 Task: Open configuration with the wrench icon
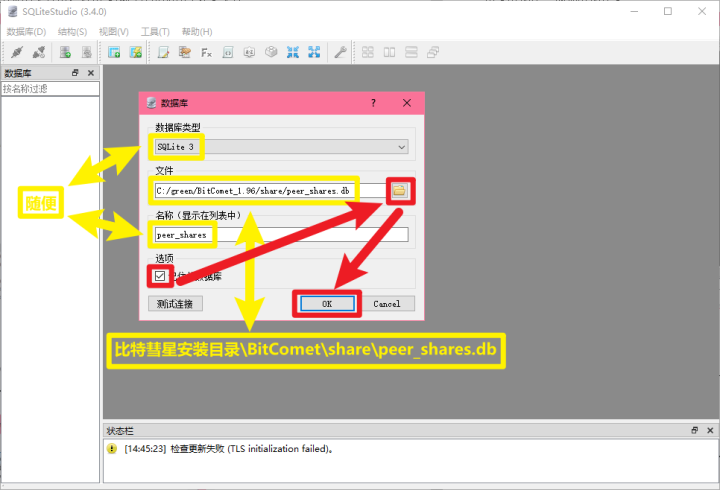click(340, 52)
